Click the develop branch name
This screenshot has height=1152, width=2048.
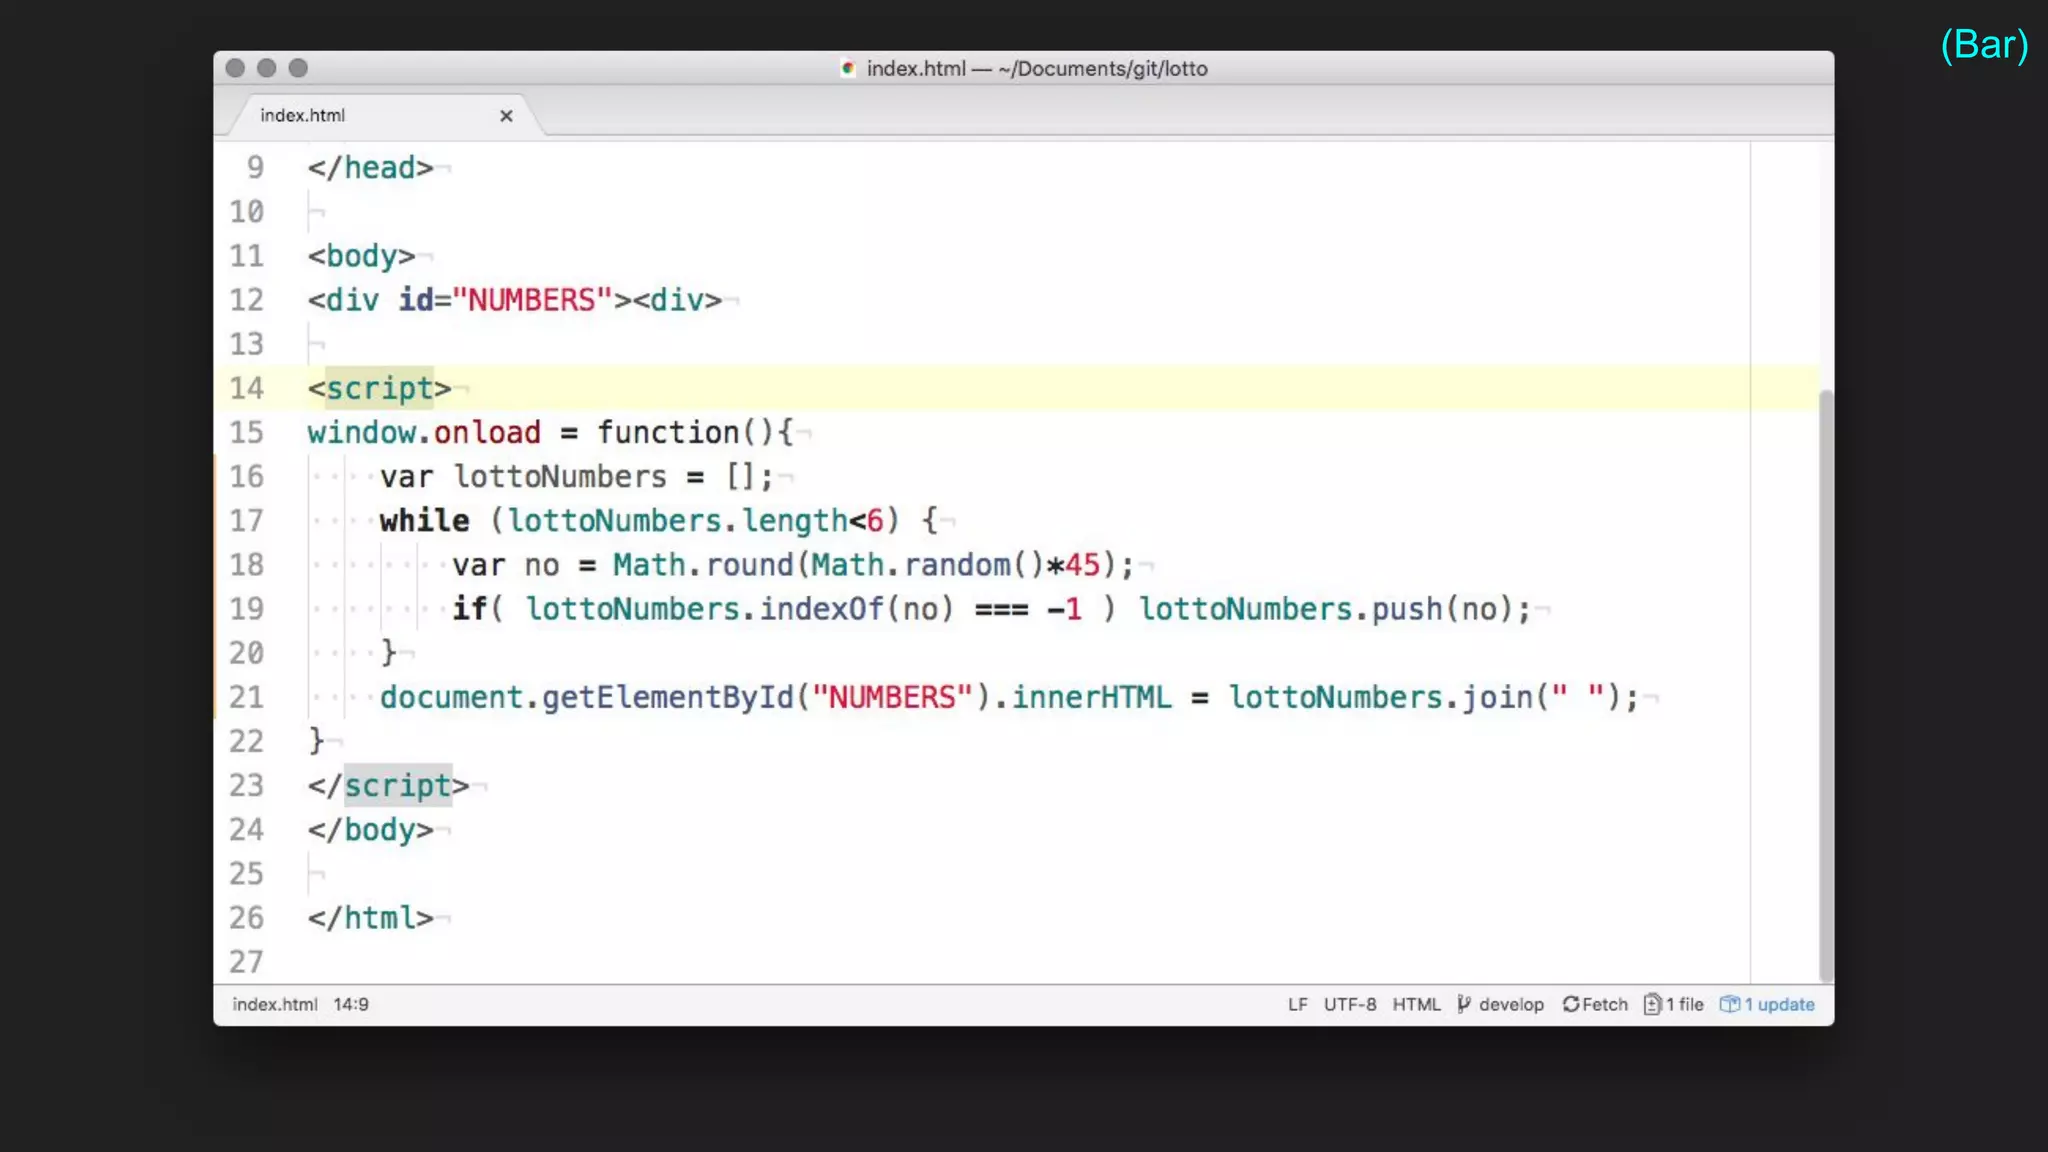coord(1511,1004)
